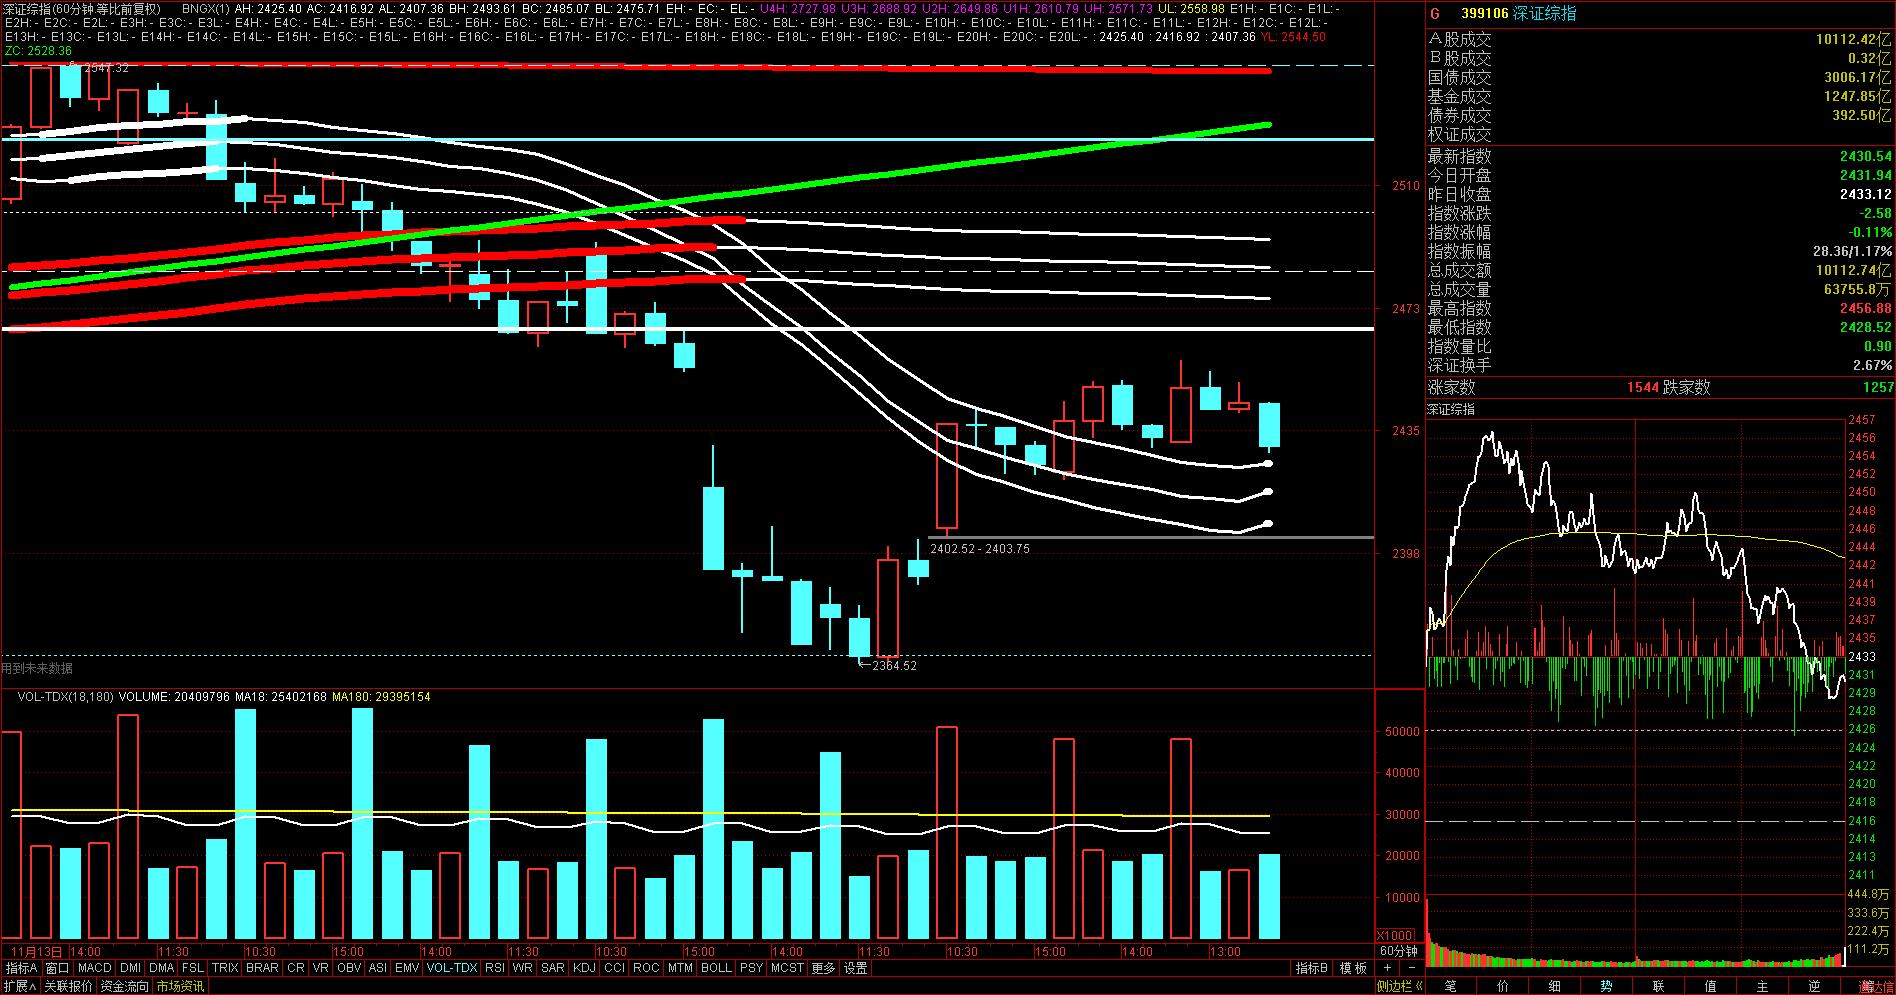The image size is (1896, 995).
Task: Open the 更多 indicators list
Action: coord(823,968)
